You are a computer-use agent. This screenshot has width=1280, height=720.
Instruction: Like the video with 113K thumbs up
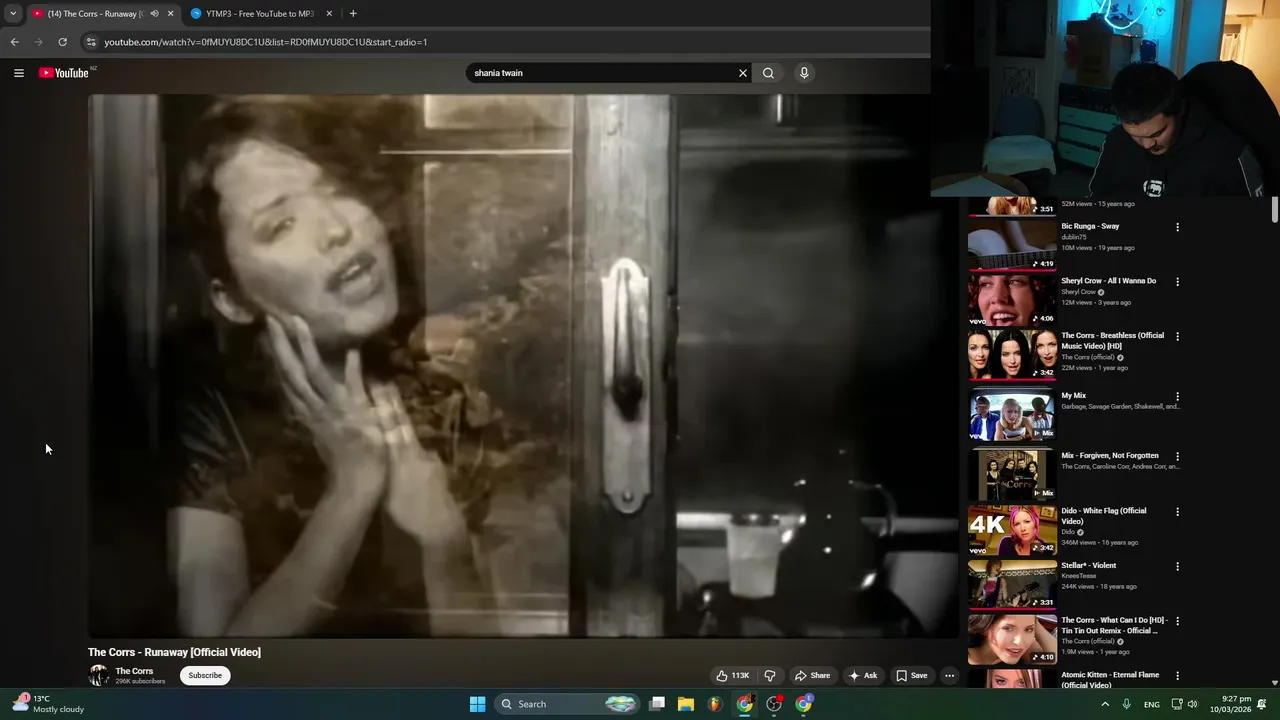coord(733,675)
